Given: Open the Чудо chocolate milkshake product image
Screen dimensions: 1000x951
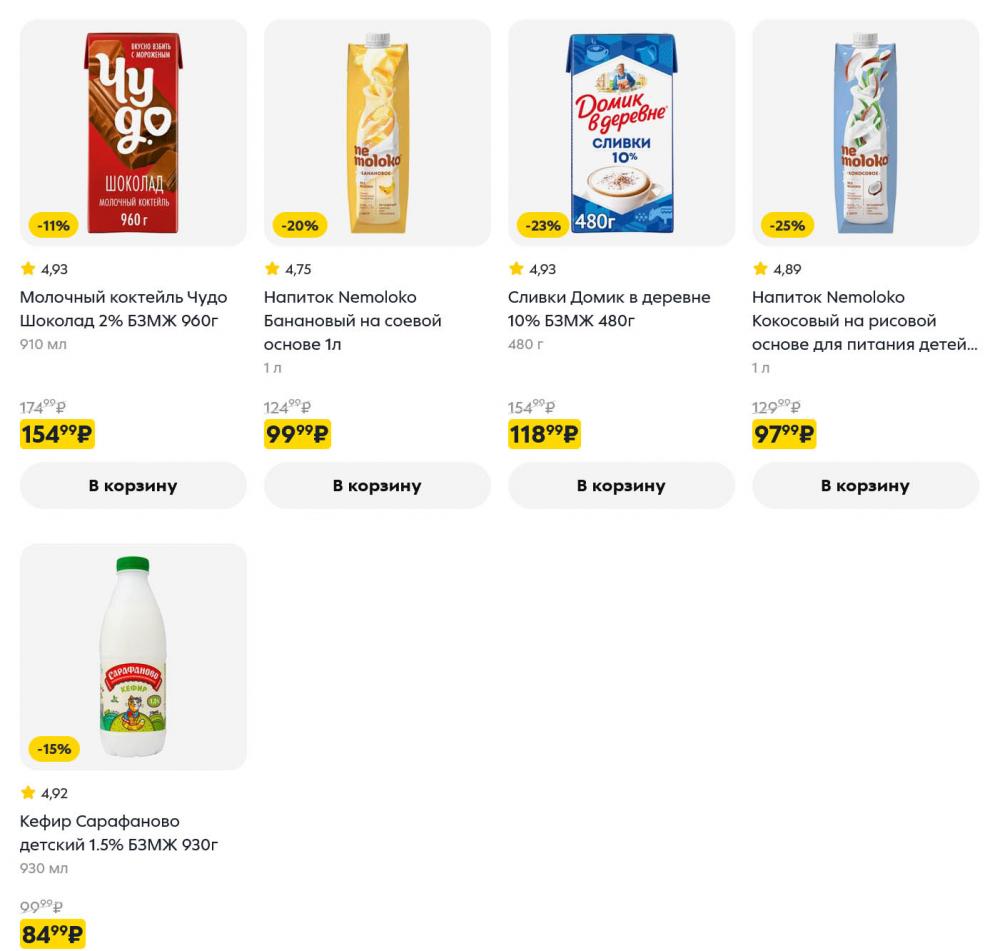Looking at the screenshot, I should coord(133,132).
